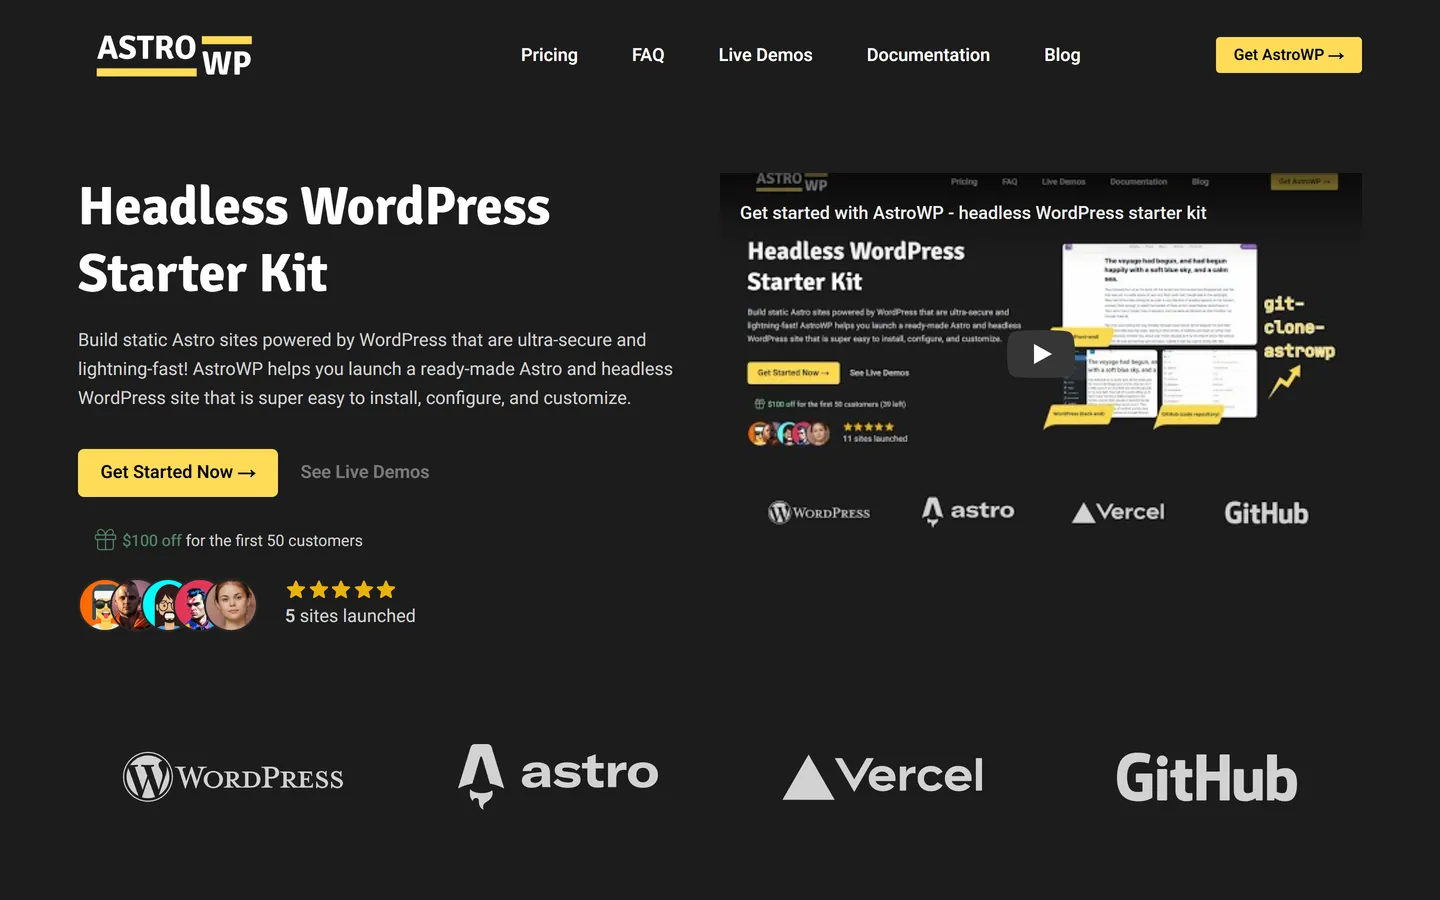Play the AstroWP intro video
This screenshot has height=900, width=1440.
[x=1041, y=354]
